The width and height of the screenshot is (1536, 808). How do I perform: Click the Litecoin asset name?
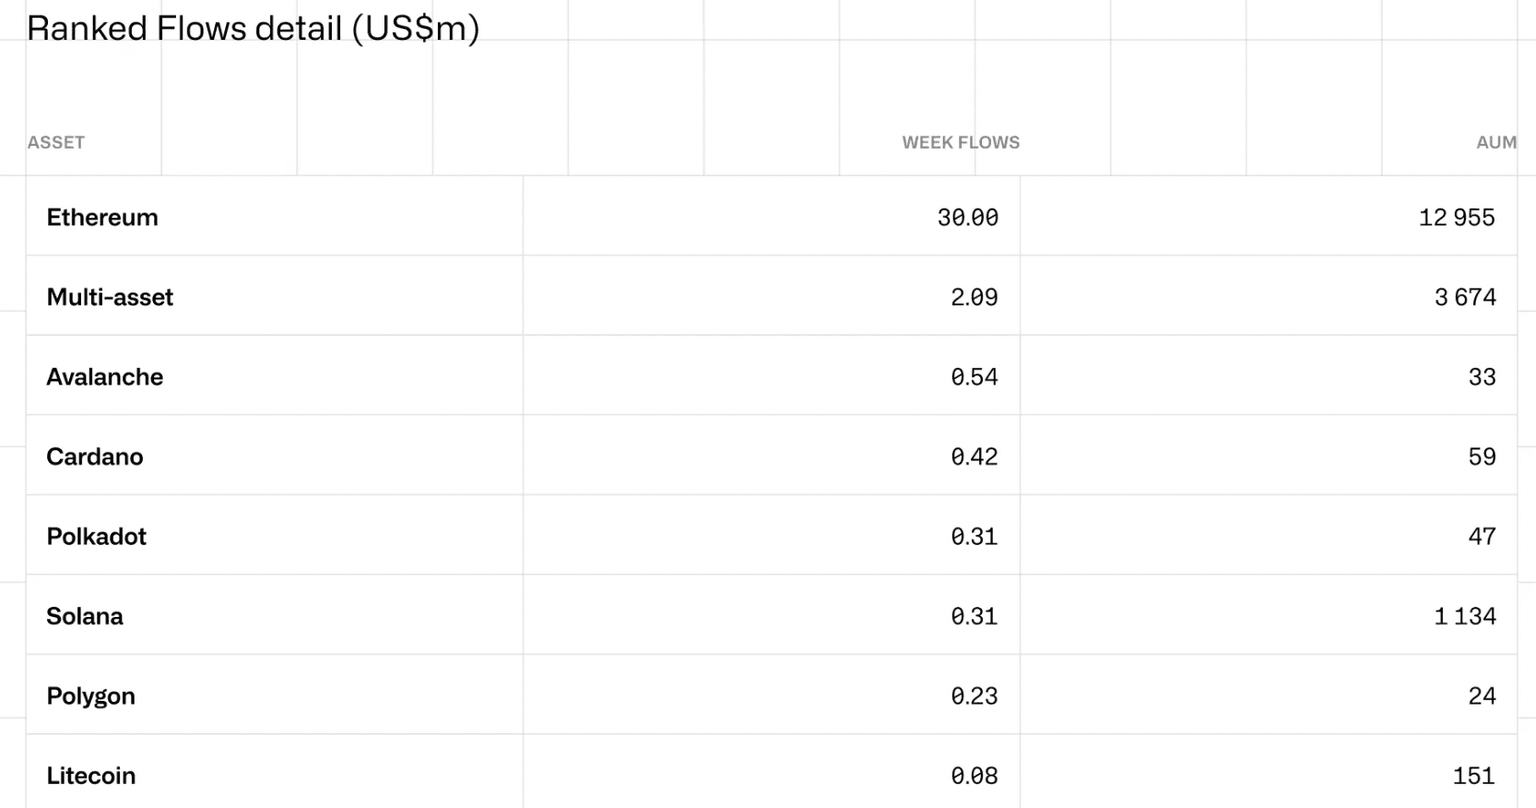pyautogui.click(x=91, y=776)
